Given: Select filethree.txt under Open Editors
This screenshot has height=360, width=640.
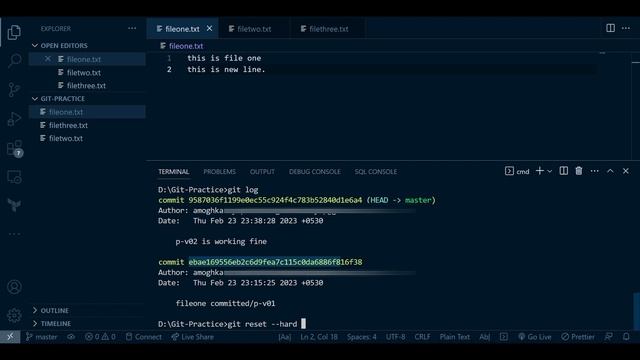Looking at the screenshot, I should tap(88, 85).
